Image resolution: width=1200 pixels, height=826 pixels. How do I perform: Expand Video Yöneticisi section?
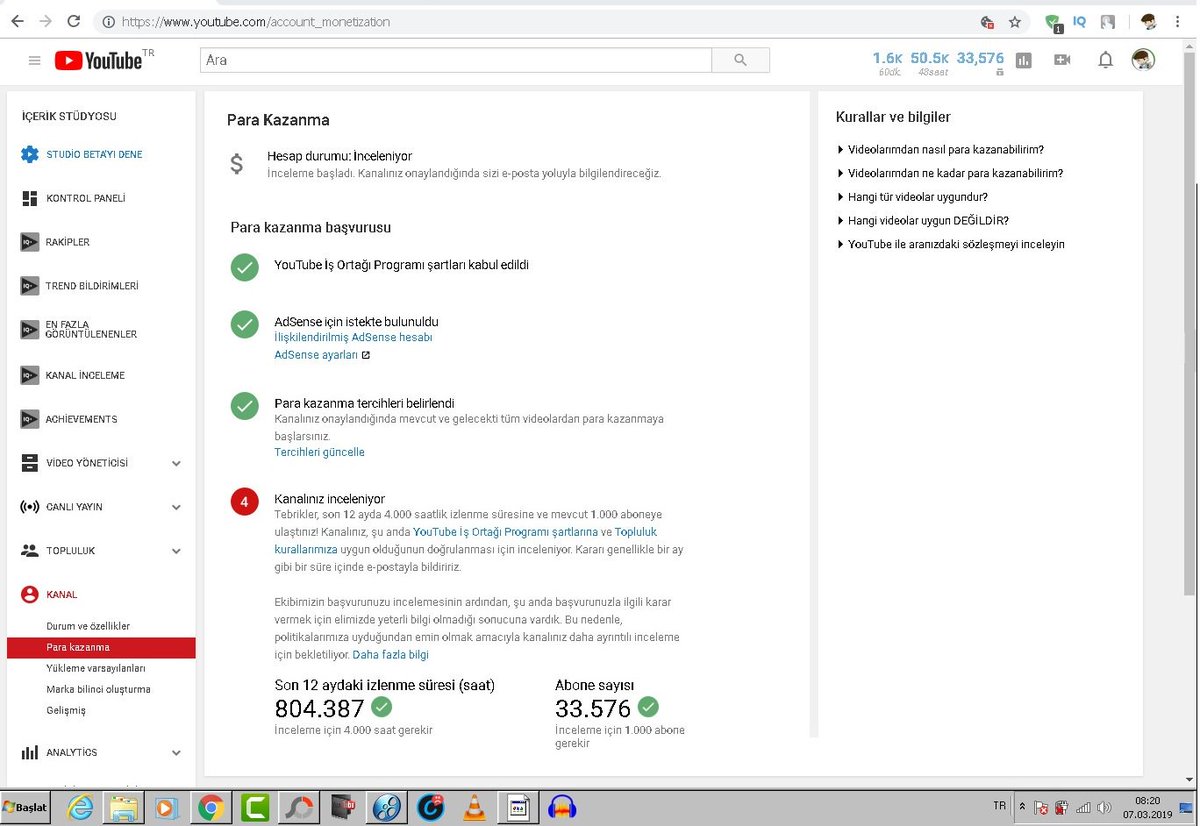[x=176, y=463]
